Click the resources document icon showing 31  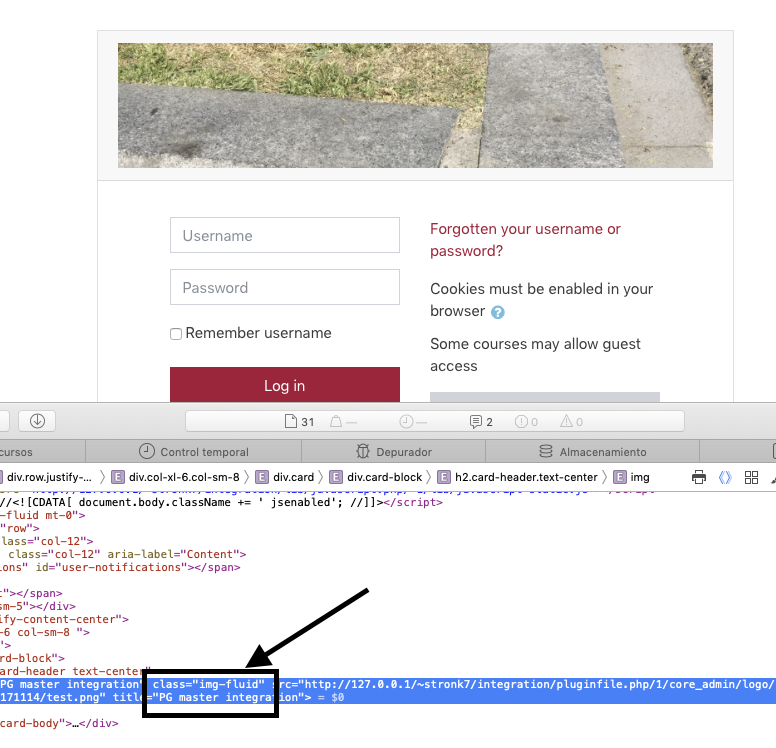coord(291,421)
